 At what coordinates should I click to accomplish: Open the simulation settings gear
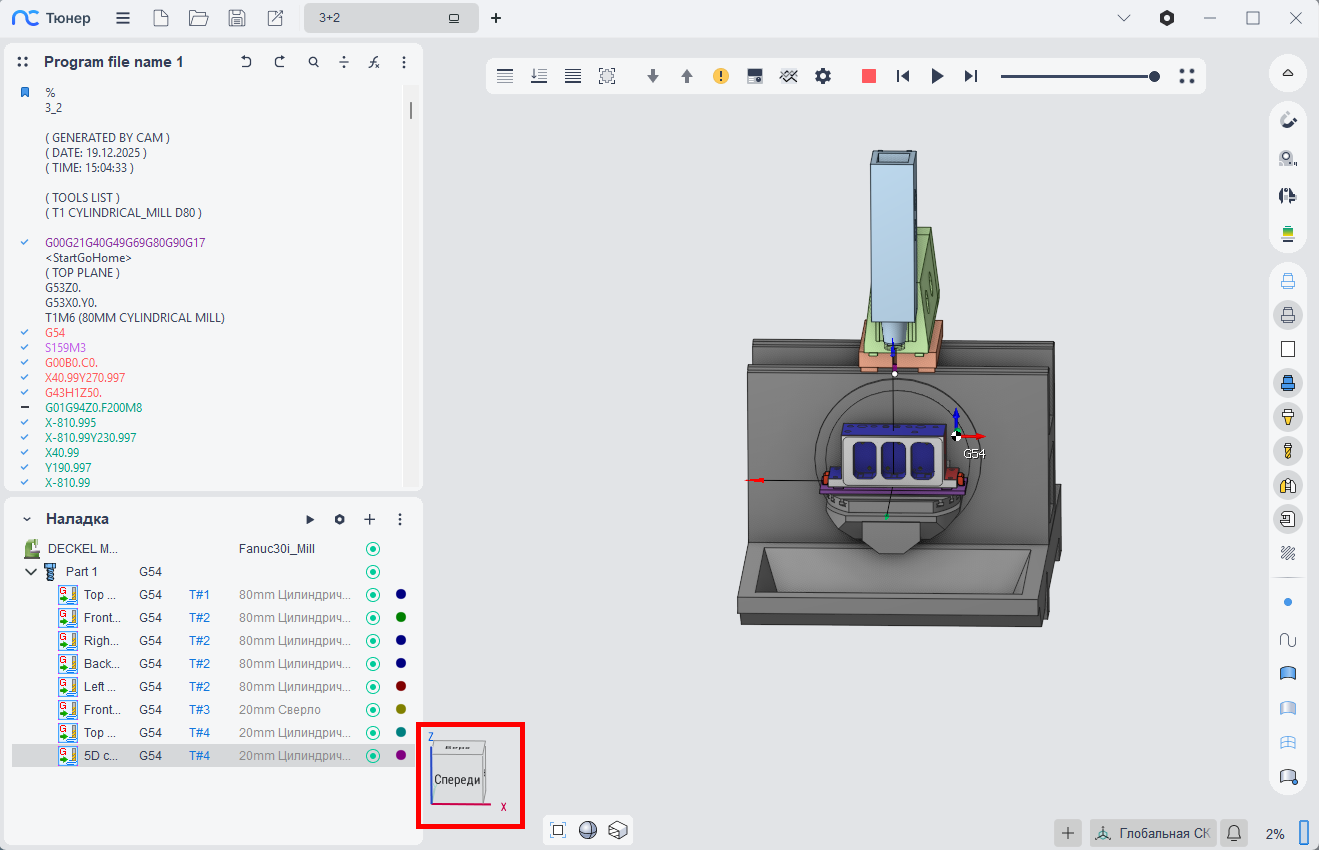pyautogui.click(x=823, y=76)
